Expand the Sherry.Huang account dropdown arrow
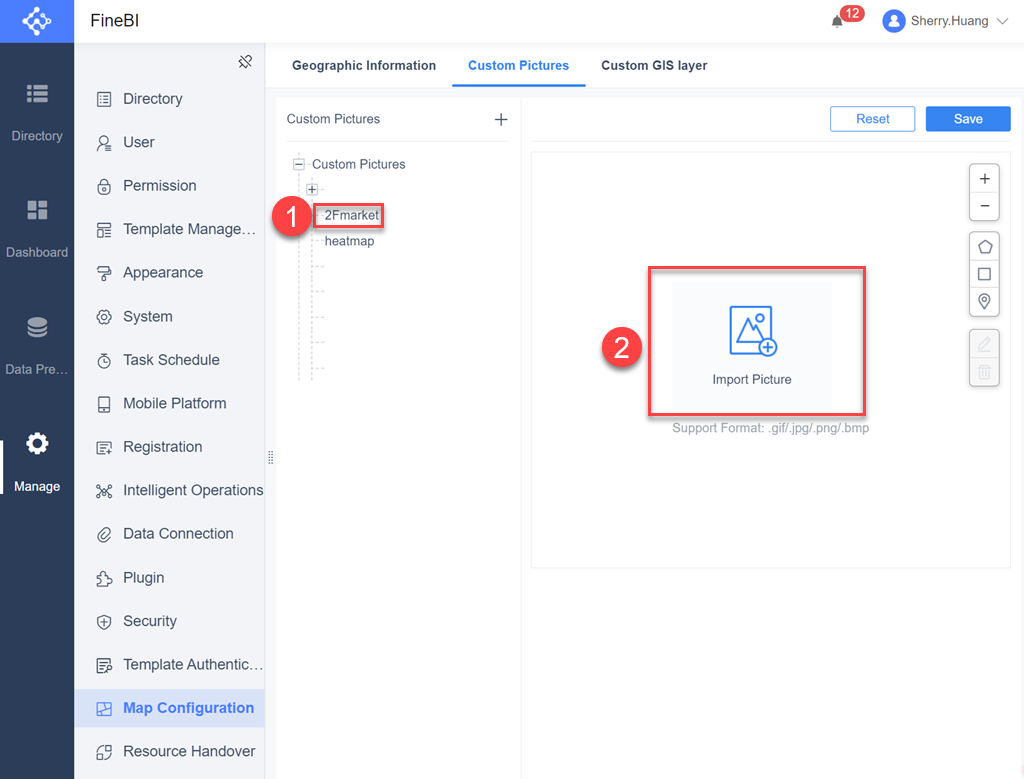Screen dimensions: 1024x779 (x=1002, y=21)
